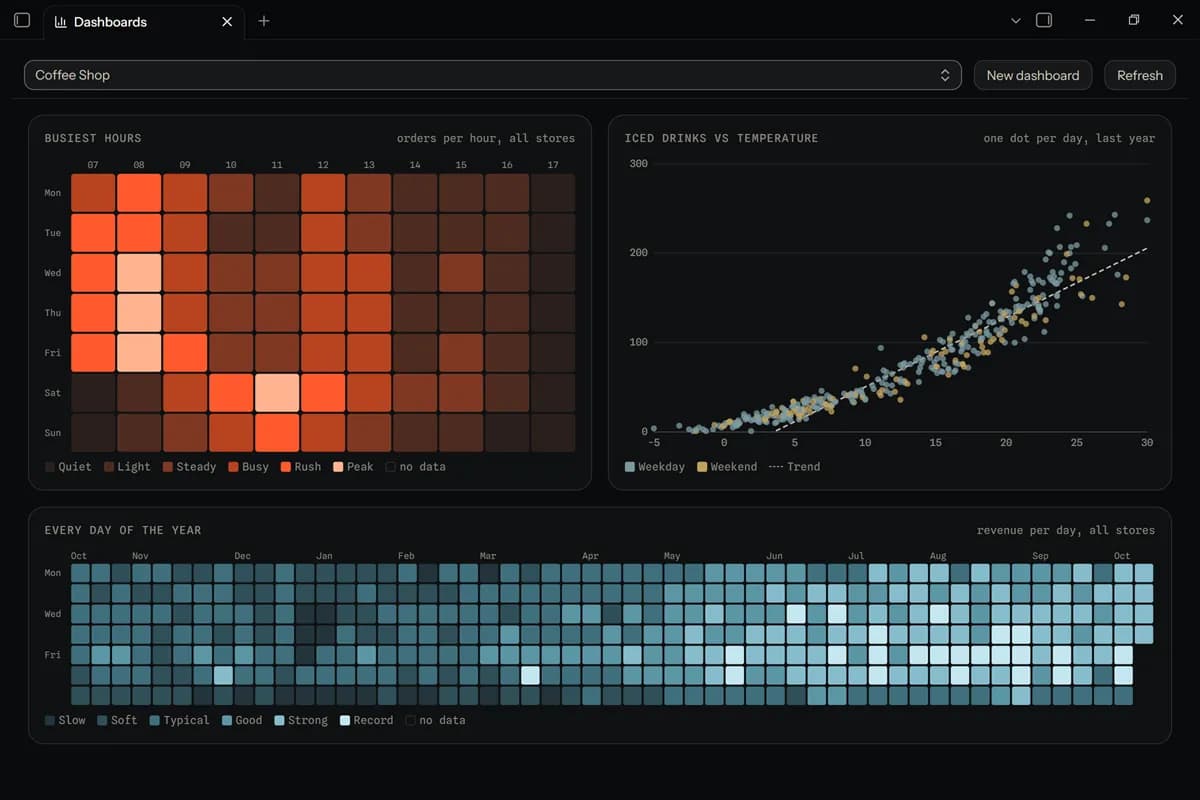The height and width of the screenshot is (800, 1200).
Task: Close the Dashboards tab
Action: 227,21
